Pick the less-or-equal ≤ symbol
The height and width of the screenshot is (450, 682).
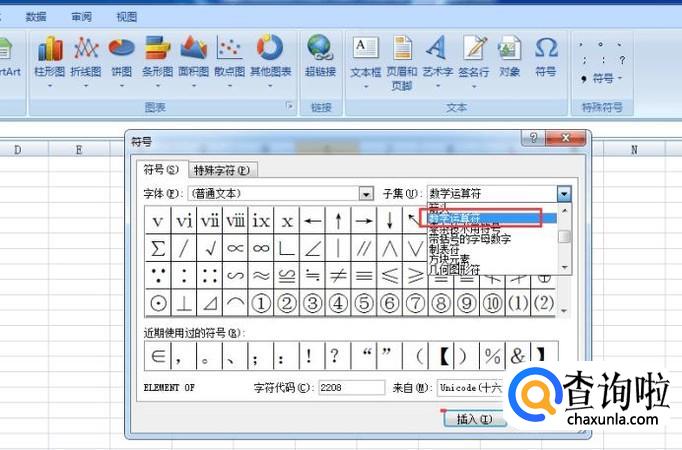coord(389,276)
